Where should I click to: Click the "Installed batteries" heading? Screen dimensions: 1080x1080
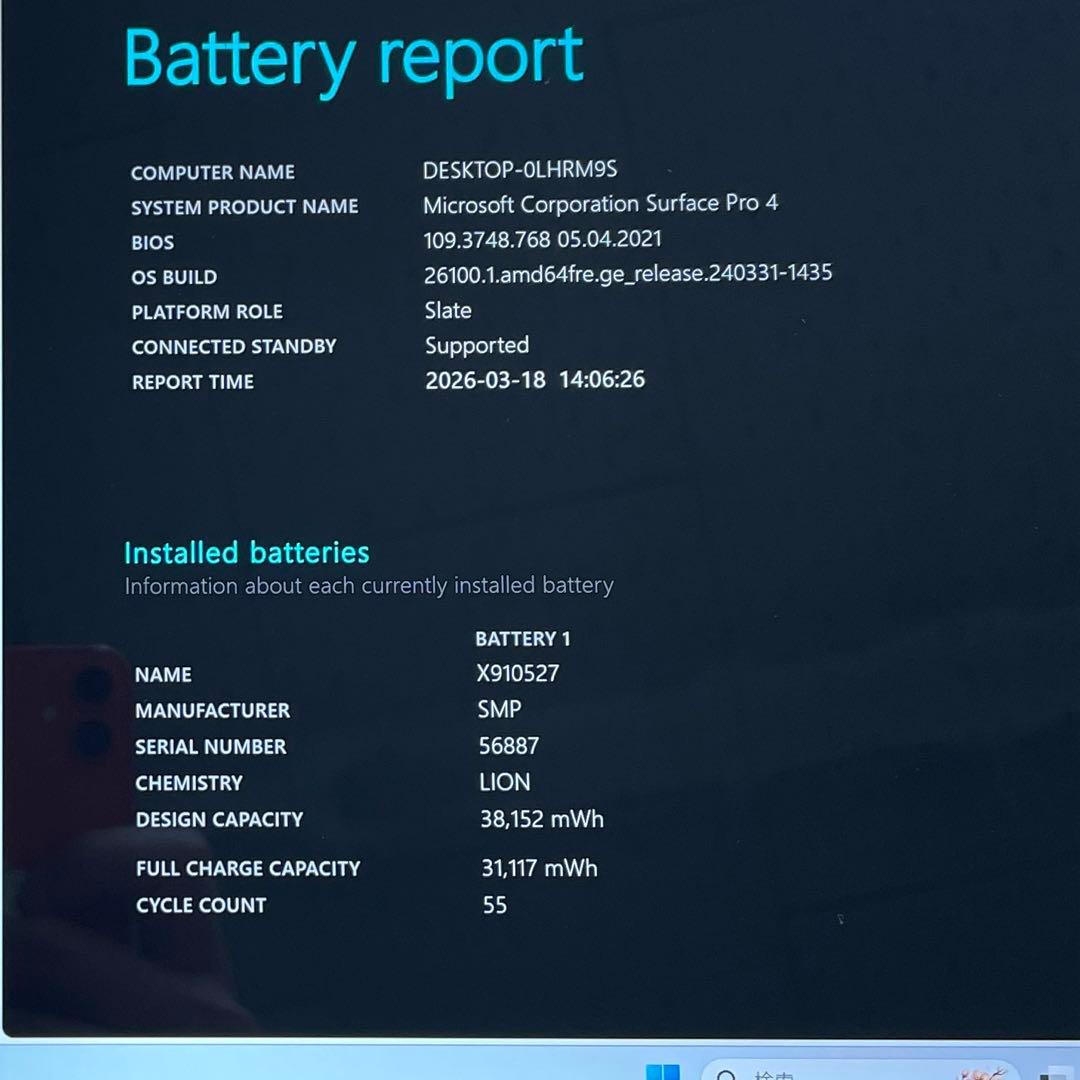click(247, 552)
